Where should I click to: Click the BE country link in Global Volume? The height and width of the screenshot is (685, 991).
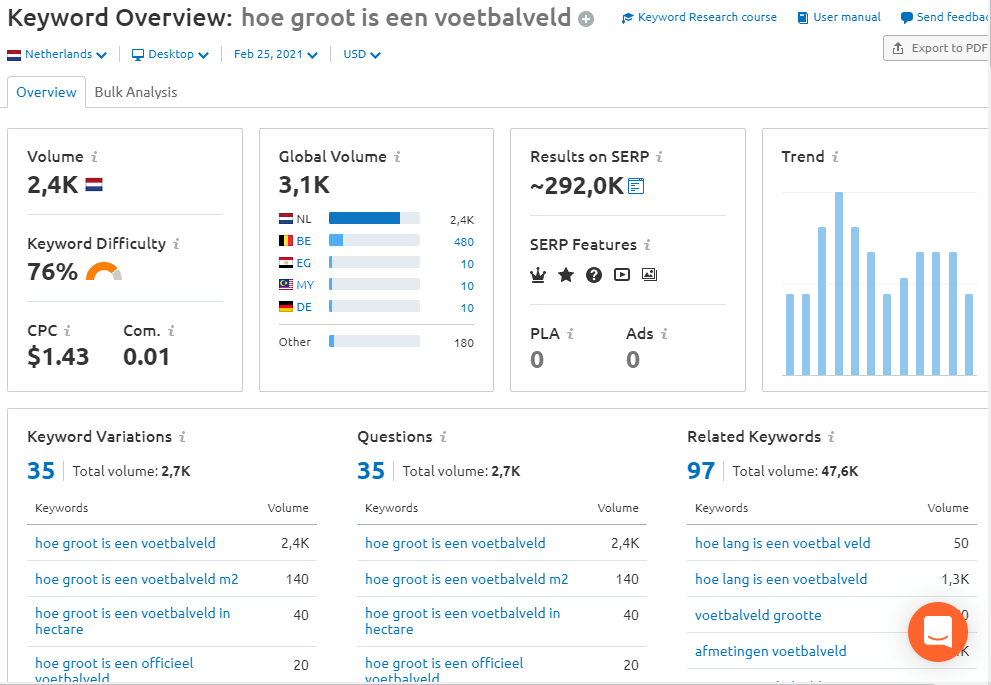303,241
